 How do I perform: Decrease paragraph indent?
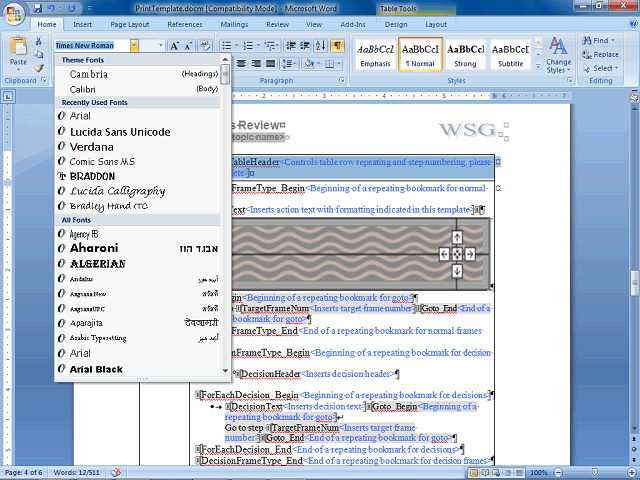click(291, 45)
